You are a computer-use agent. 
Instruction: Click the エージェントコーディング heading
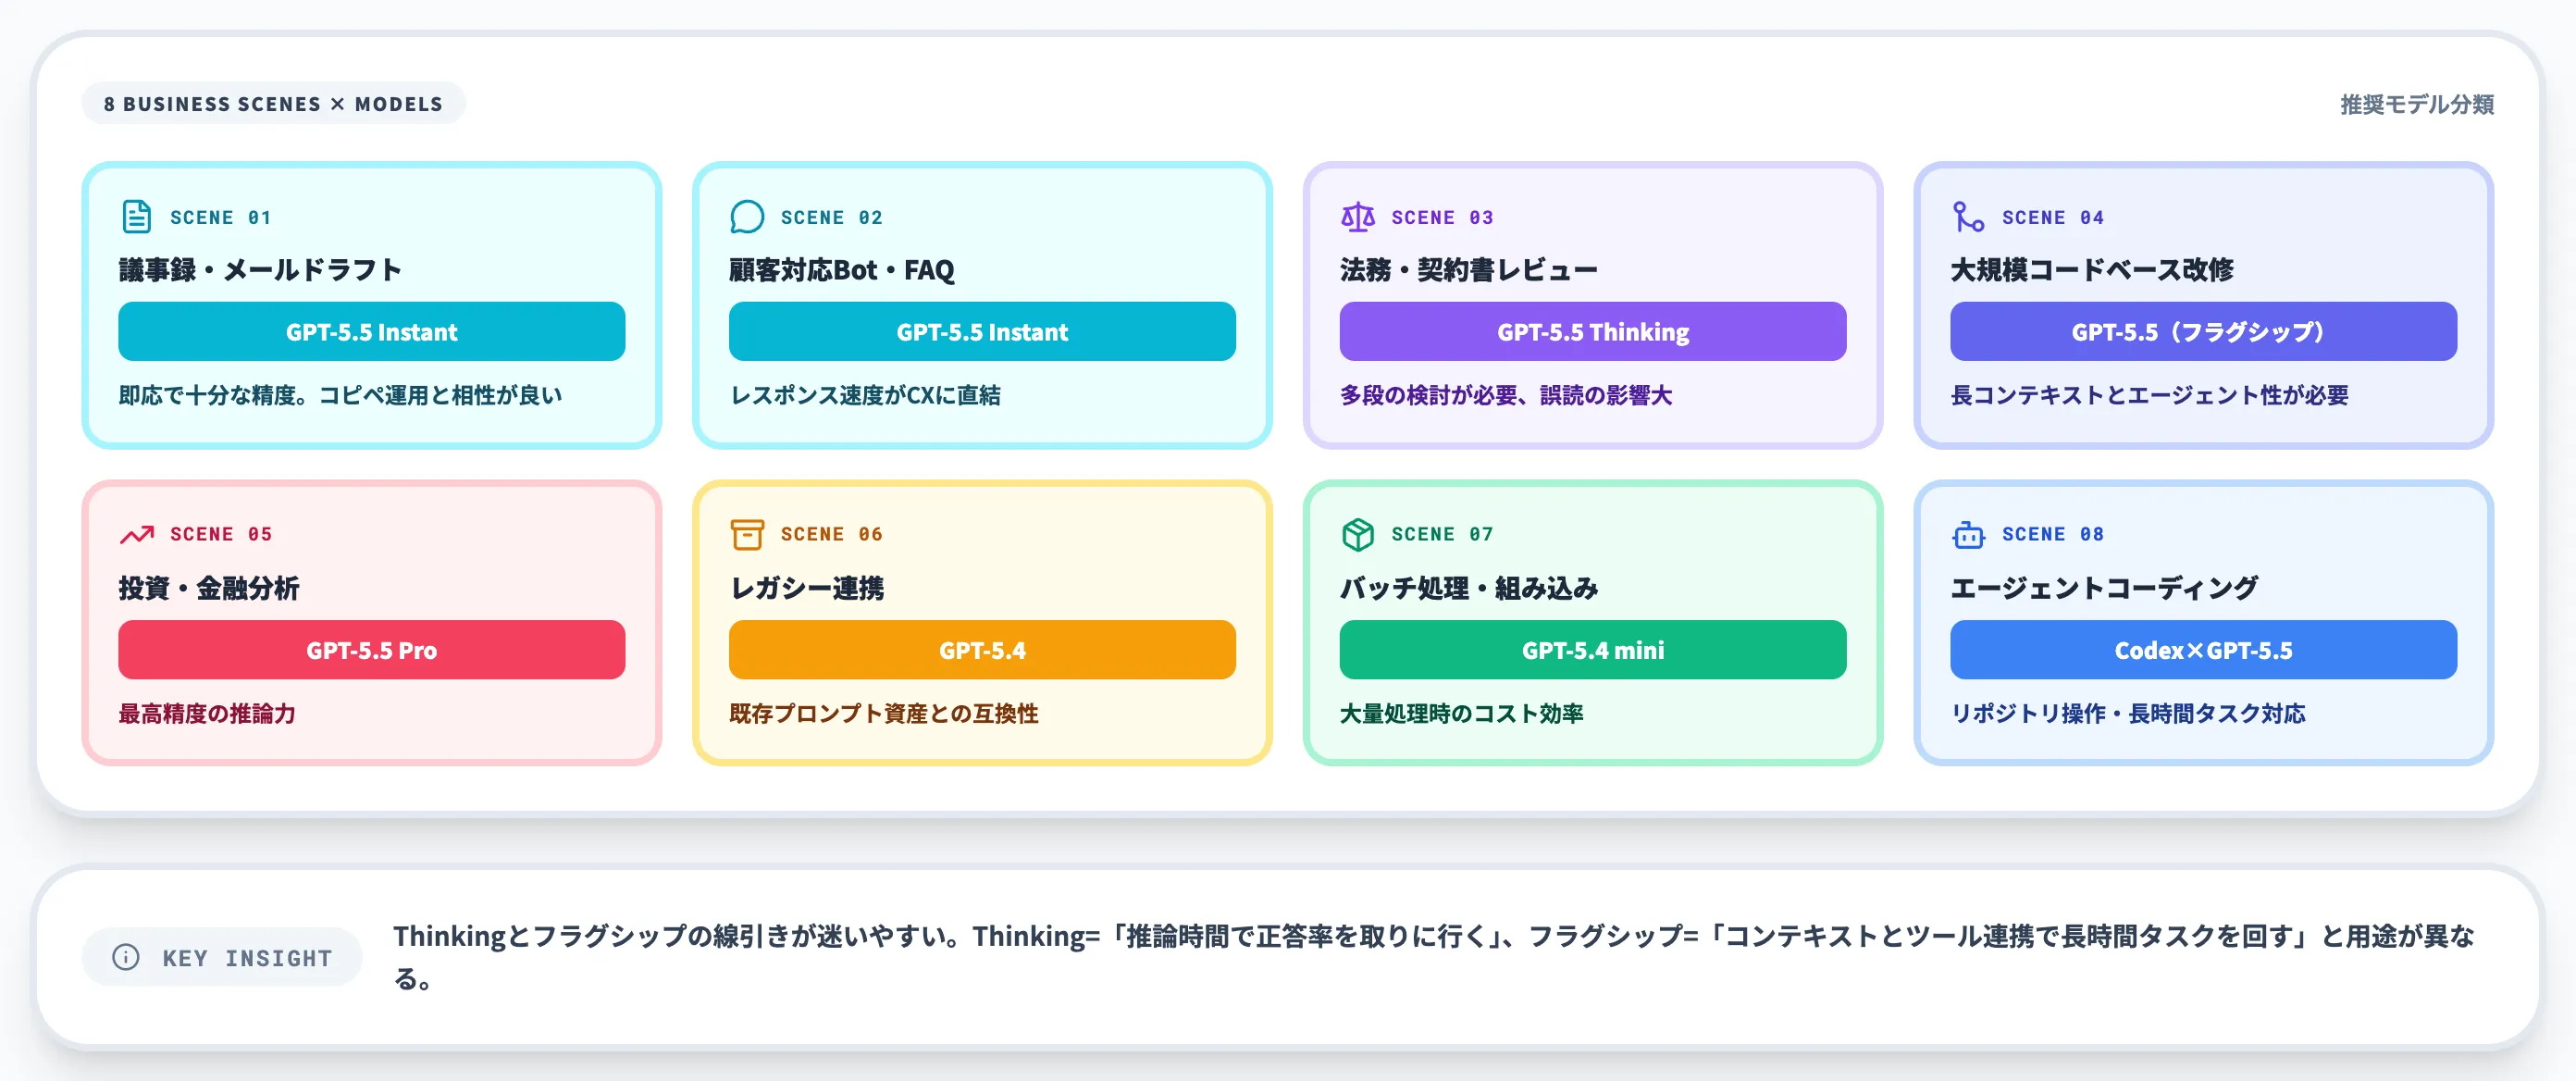tap(2104, 588)
